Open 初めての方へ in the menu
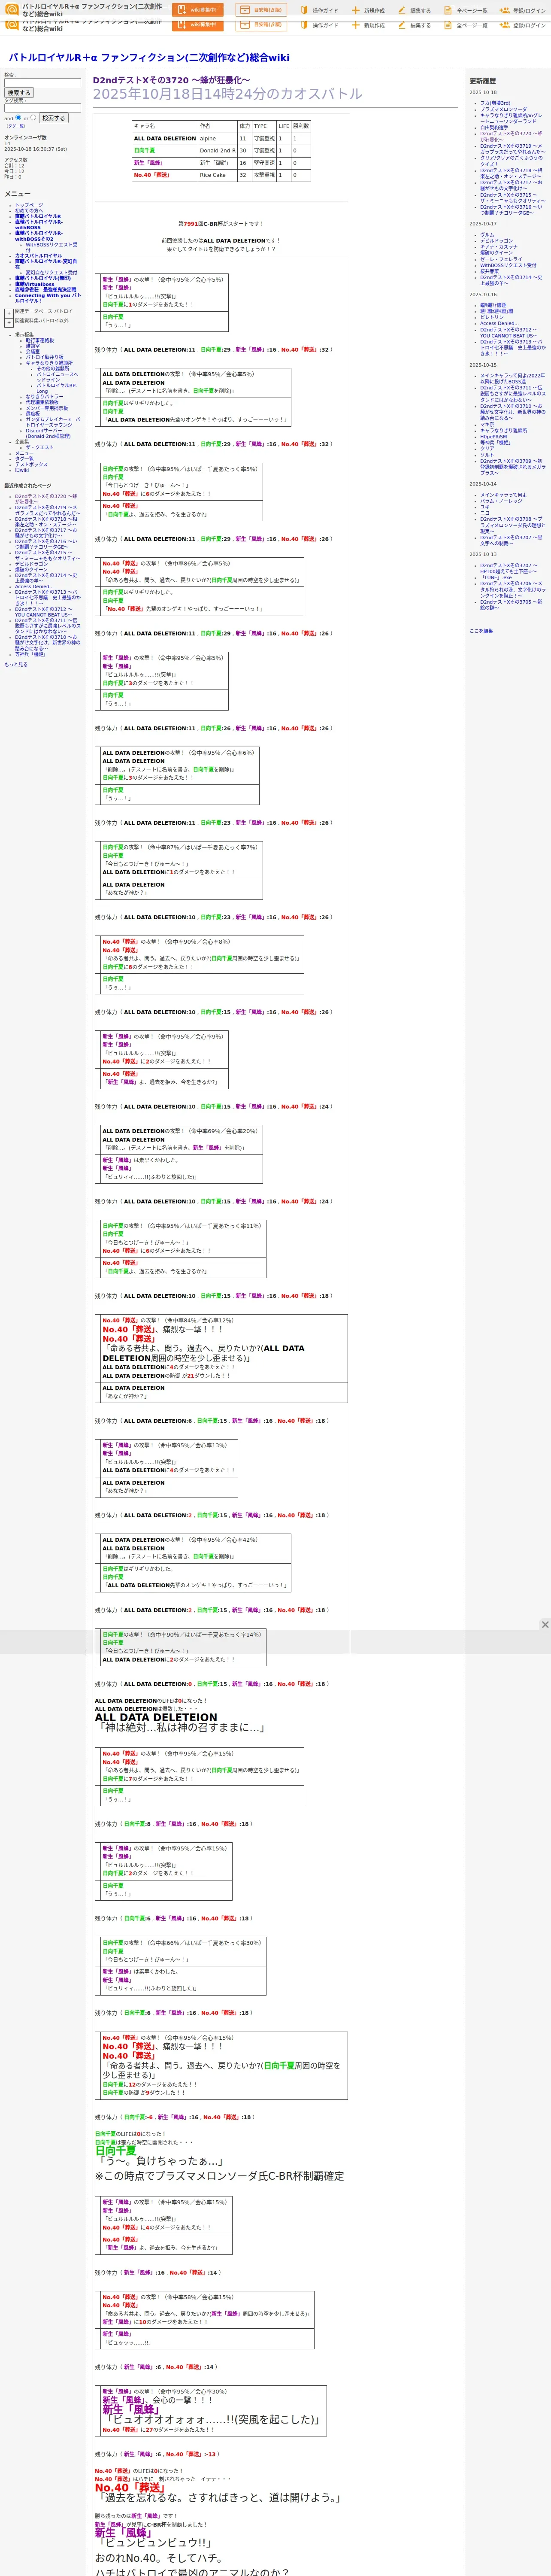Viewport: 551px width, 2576px height. 29,211
